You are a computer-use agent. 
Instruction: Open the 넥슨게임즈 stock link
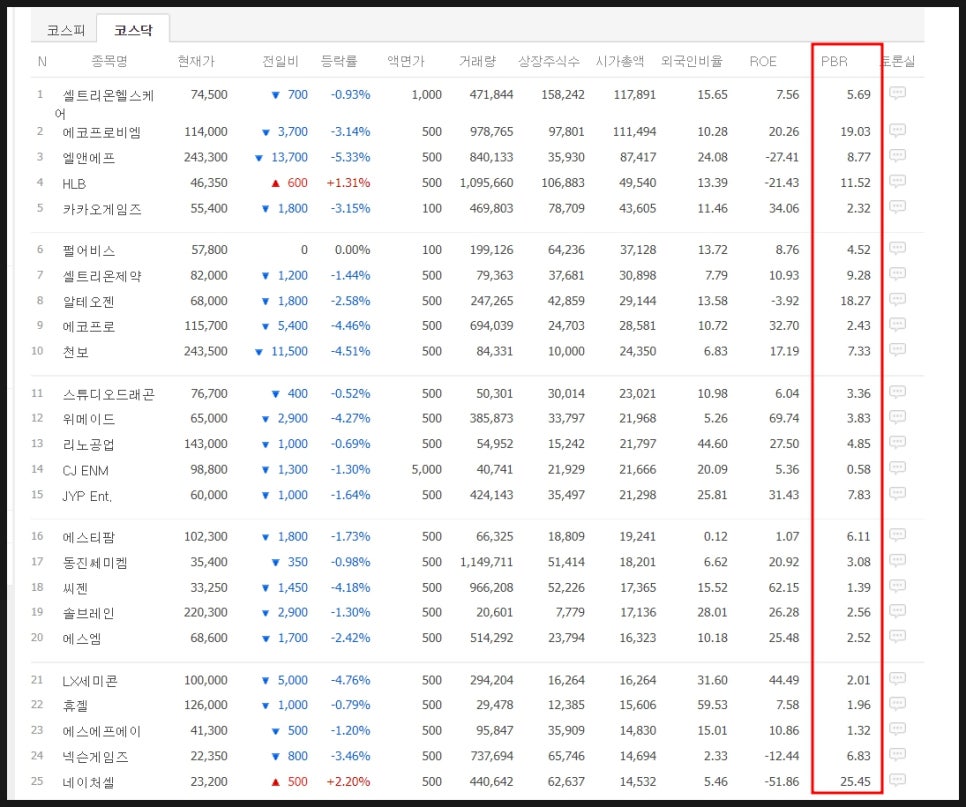(95, 756)
